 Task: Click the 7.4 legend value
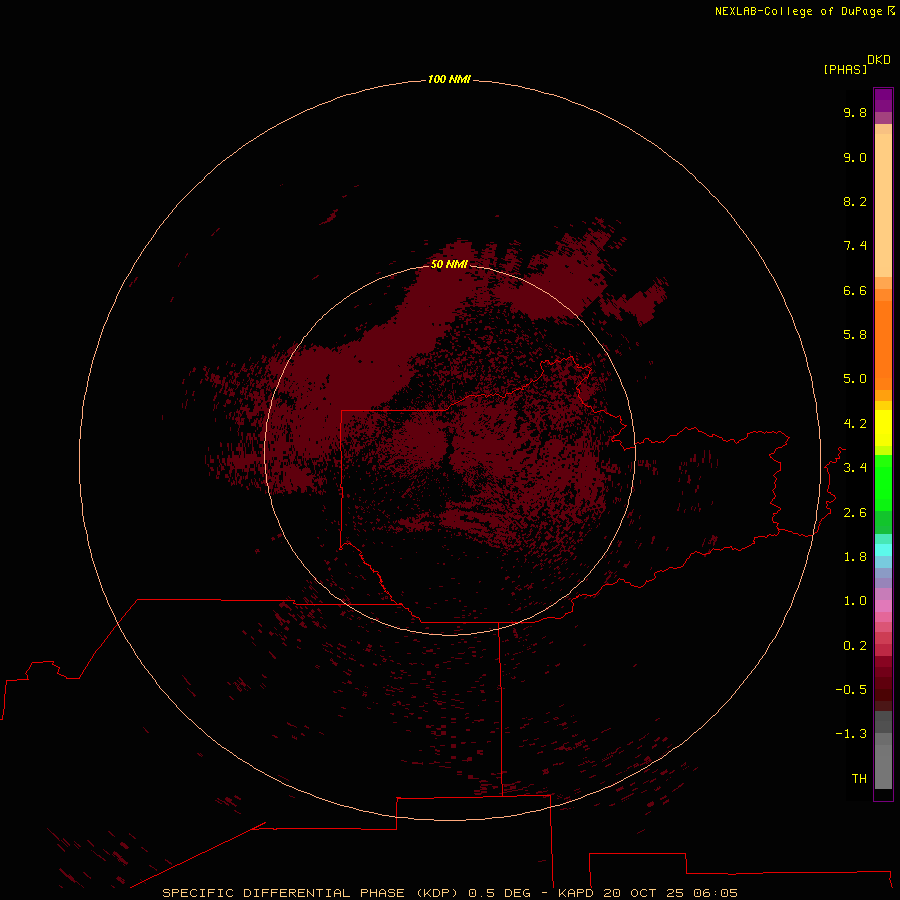coord(855,246)
